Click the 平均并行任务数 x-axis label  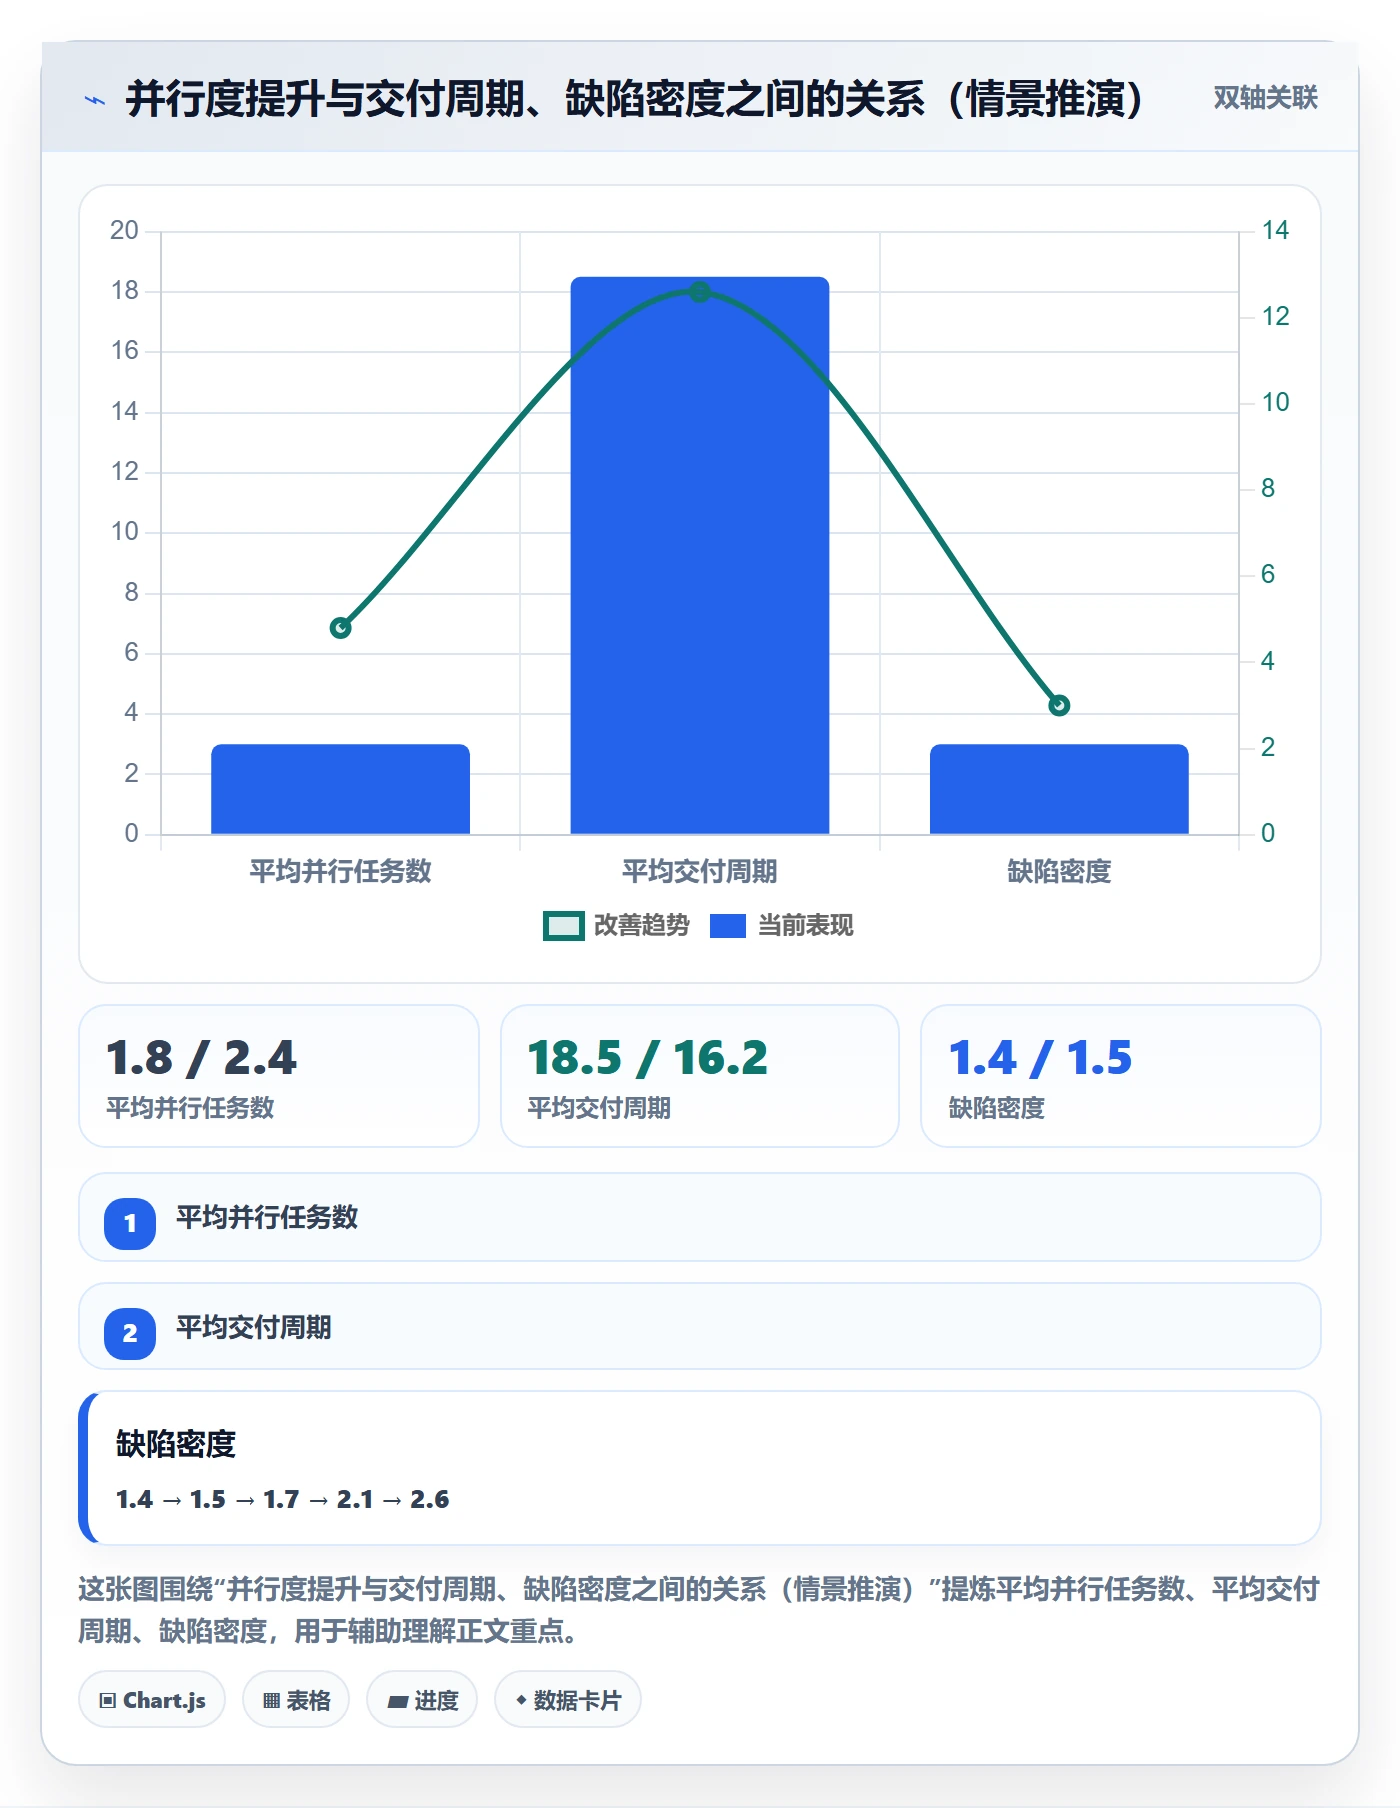click(340, 871)
